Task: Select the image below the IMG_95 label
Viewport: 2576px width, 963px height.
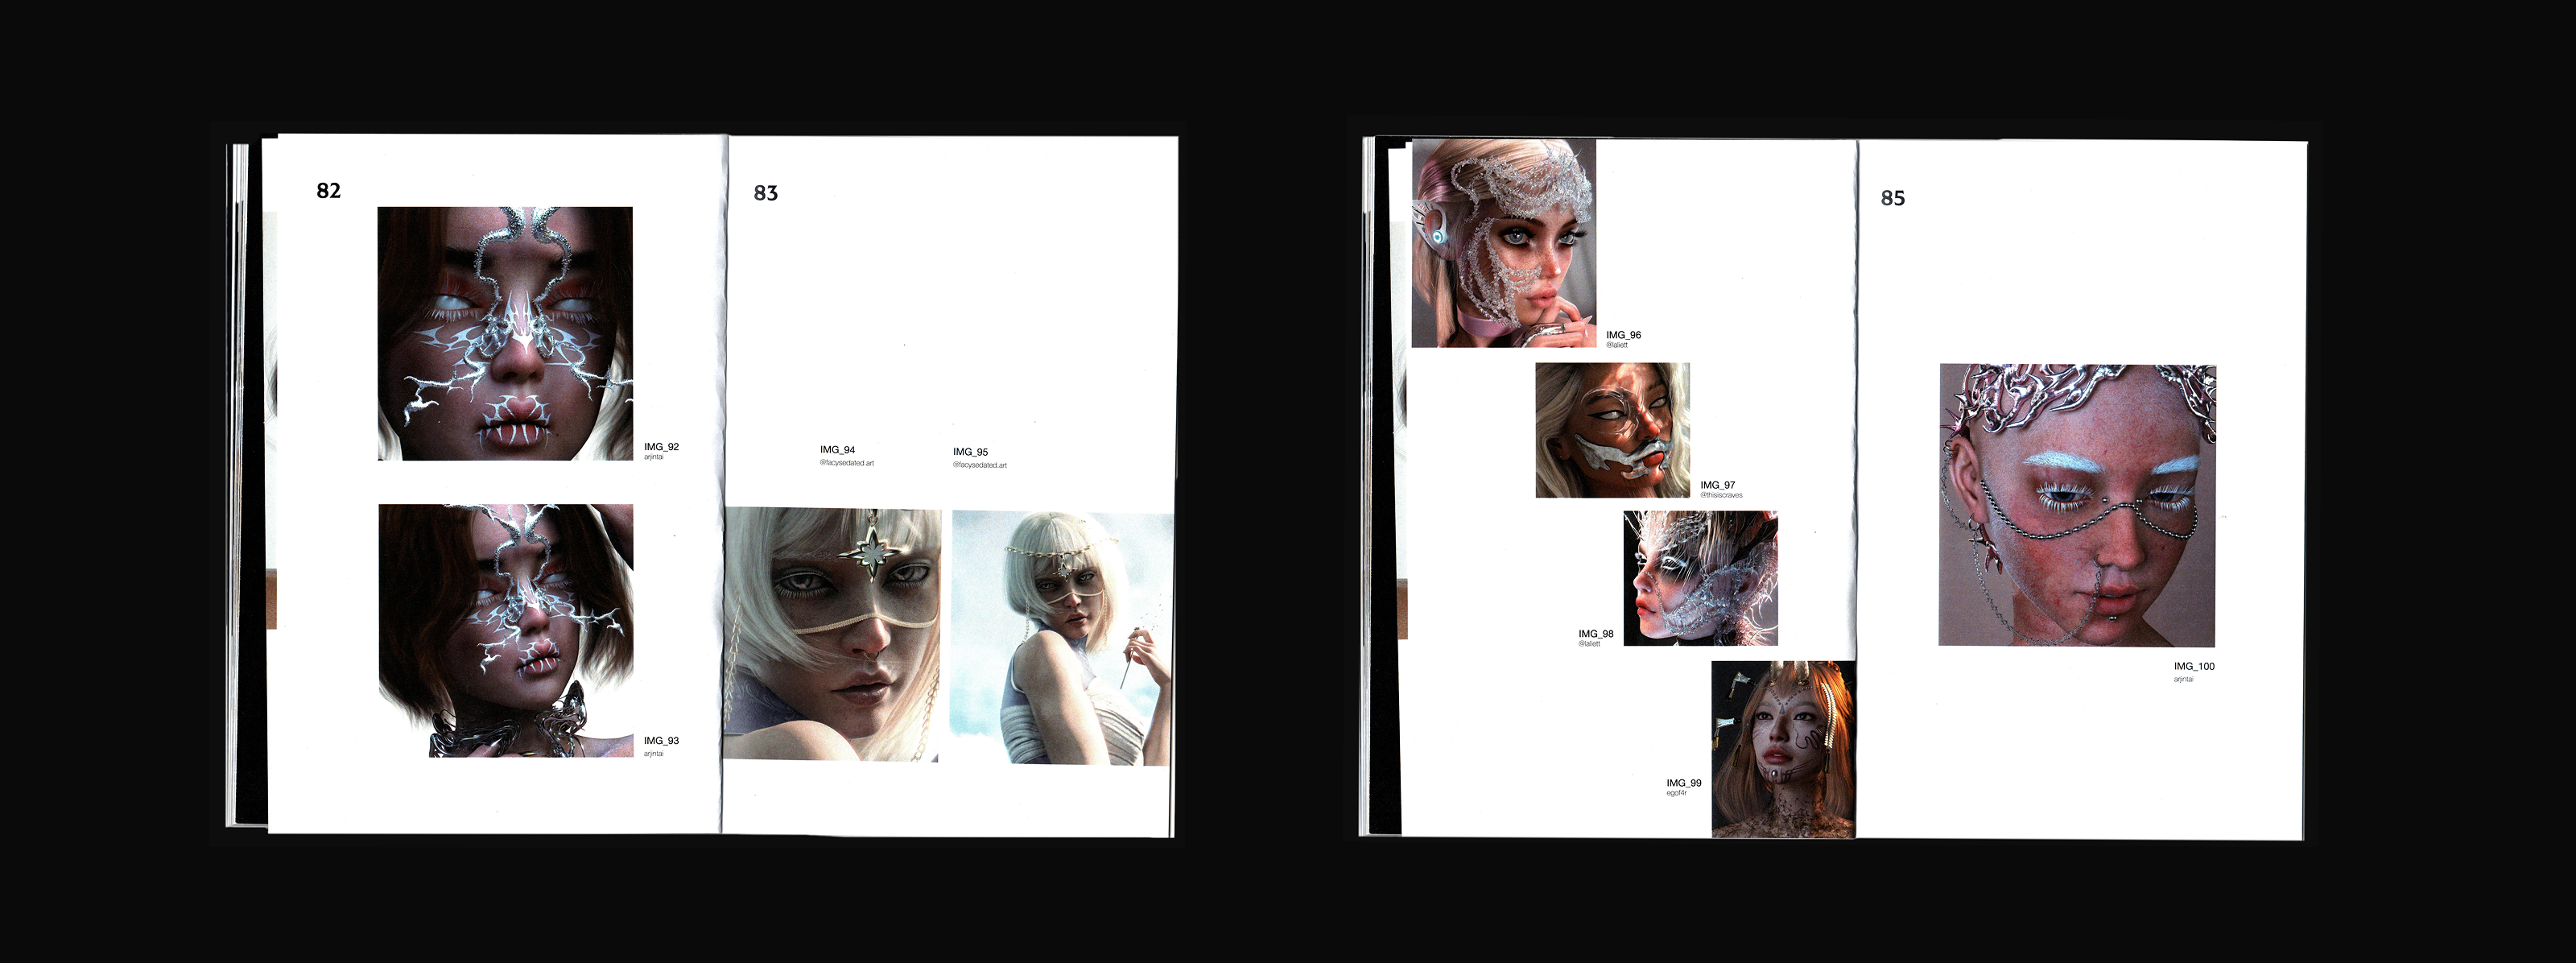Action: 1061,638
